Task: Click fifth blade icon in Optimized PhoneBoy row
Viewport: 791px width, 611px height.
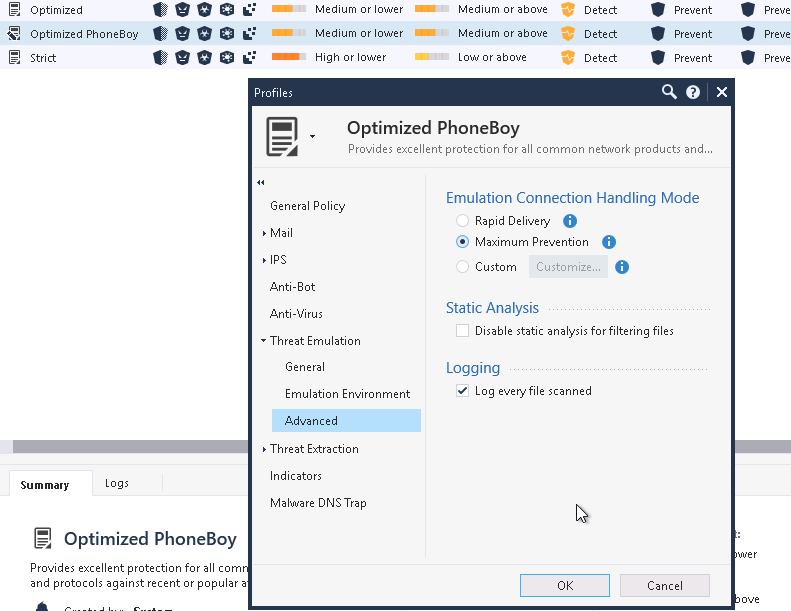Action: point(249,34)
